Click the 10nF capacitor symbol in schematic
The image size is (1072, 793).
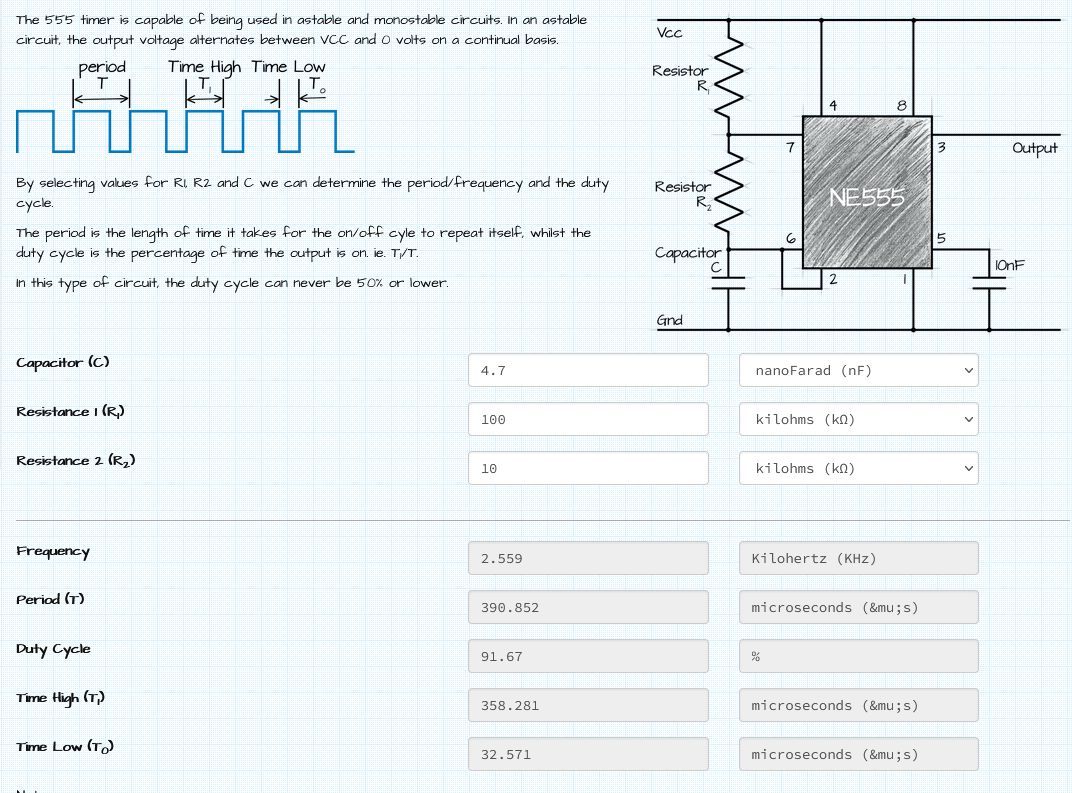tap(989, 283)
